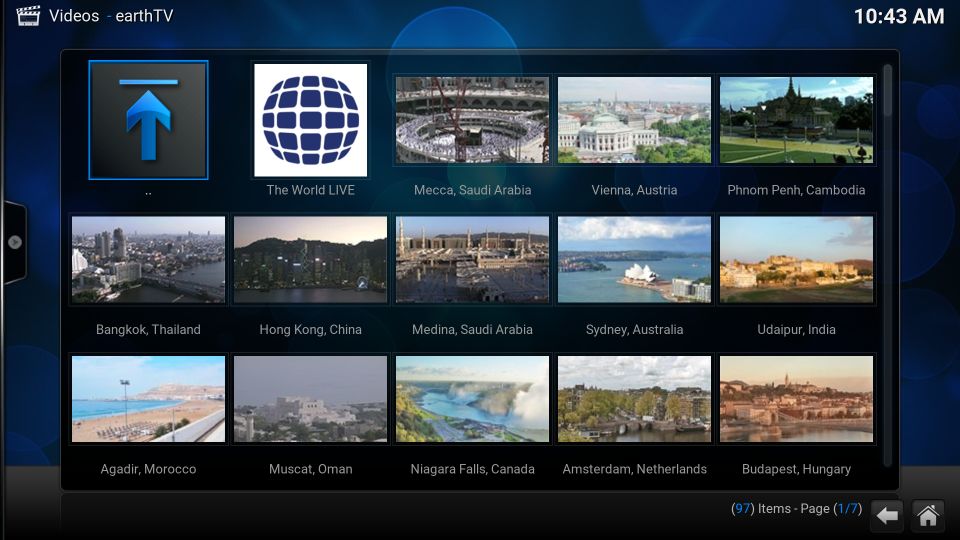Click the 'Niagara Falls, Canada' label
The image size is (960, 540).
coord(472,469)
